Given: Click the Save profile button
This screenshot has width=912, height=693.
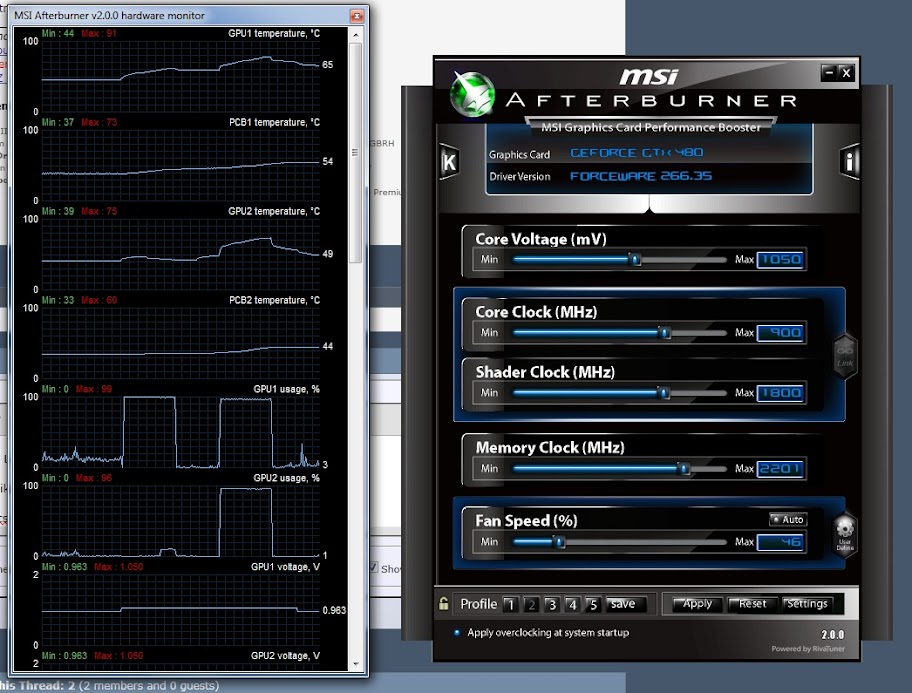Looking at the screenshot, I should click(x=626, y=604).
